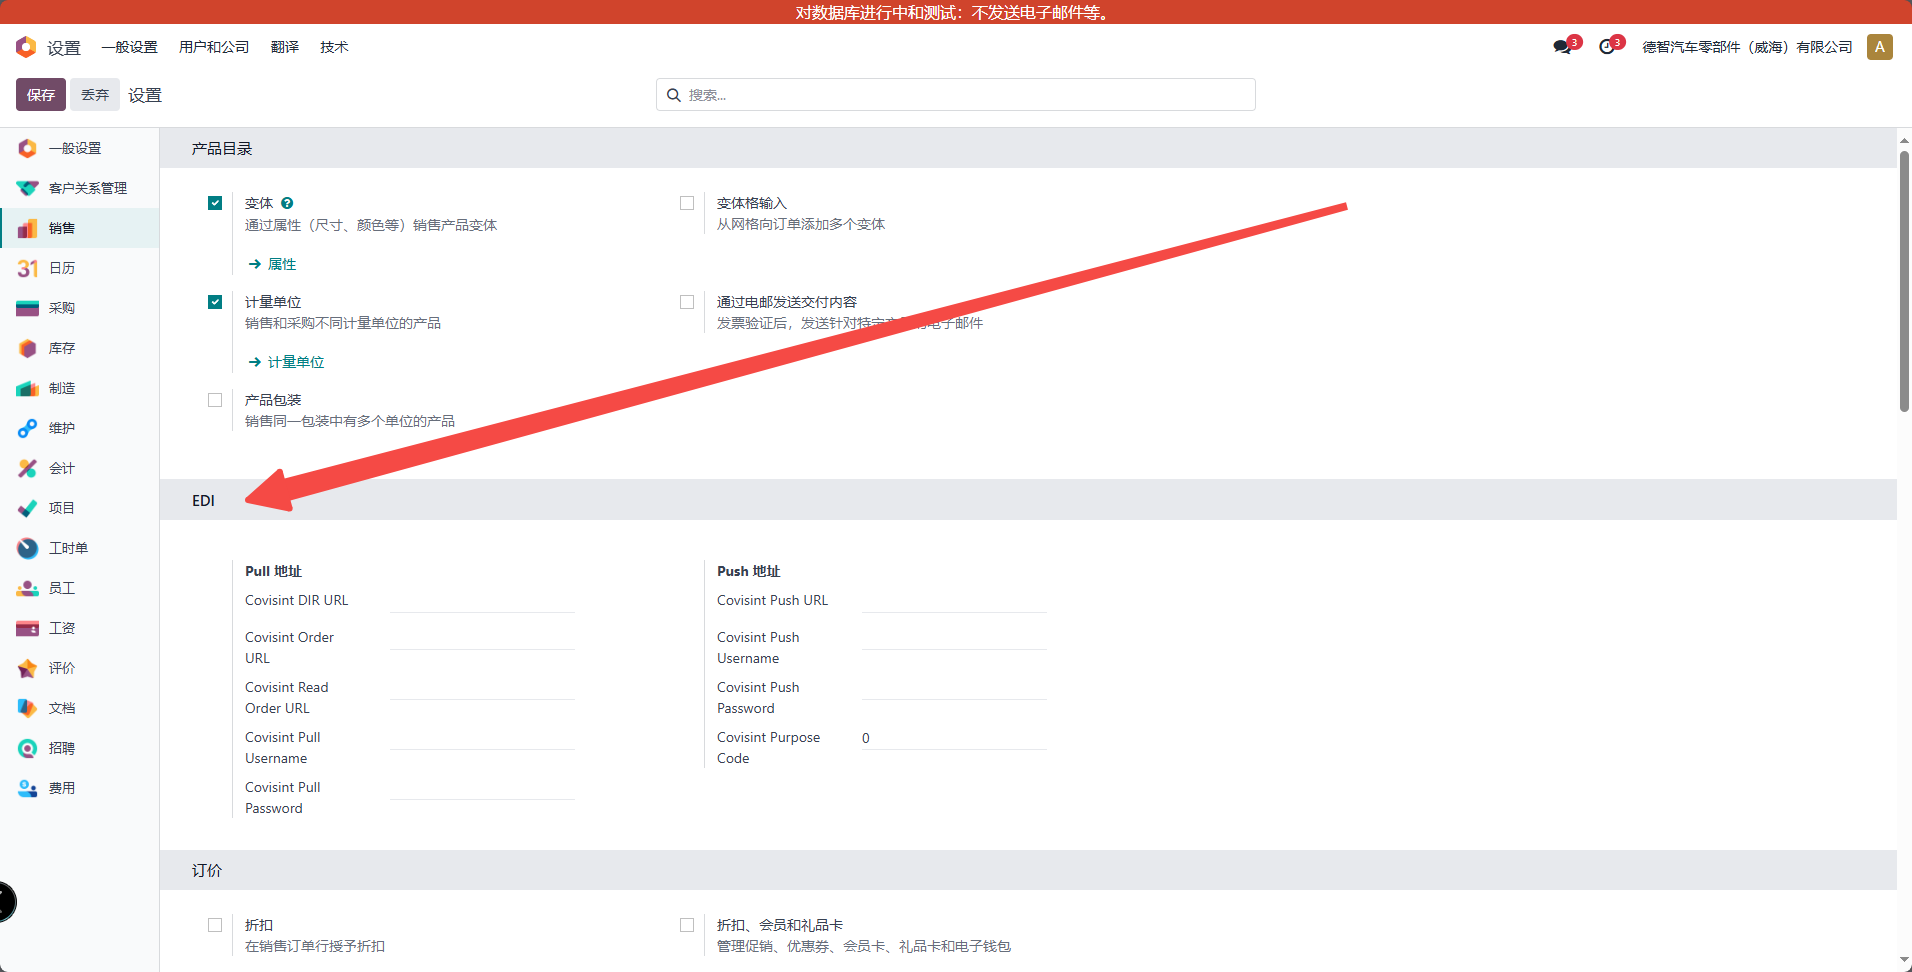
Task: Click the user avatar icon
Action: [x=1879, y=47]
